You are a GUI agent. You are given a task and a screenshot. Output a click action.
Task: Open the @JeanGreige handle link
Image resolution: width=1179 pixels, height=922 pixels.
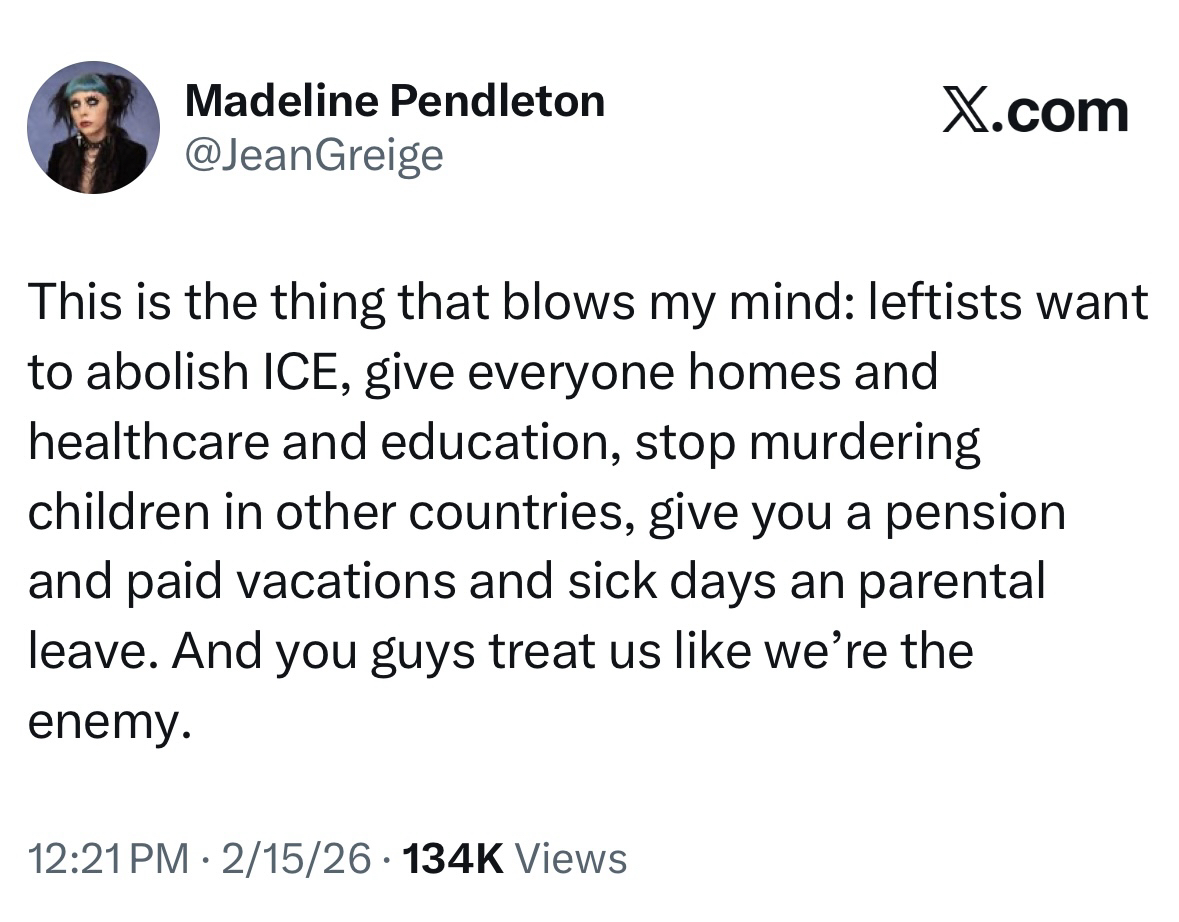coord(314,154)
